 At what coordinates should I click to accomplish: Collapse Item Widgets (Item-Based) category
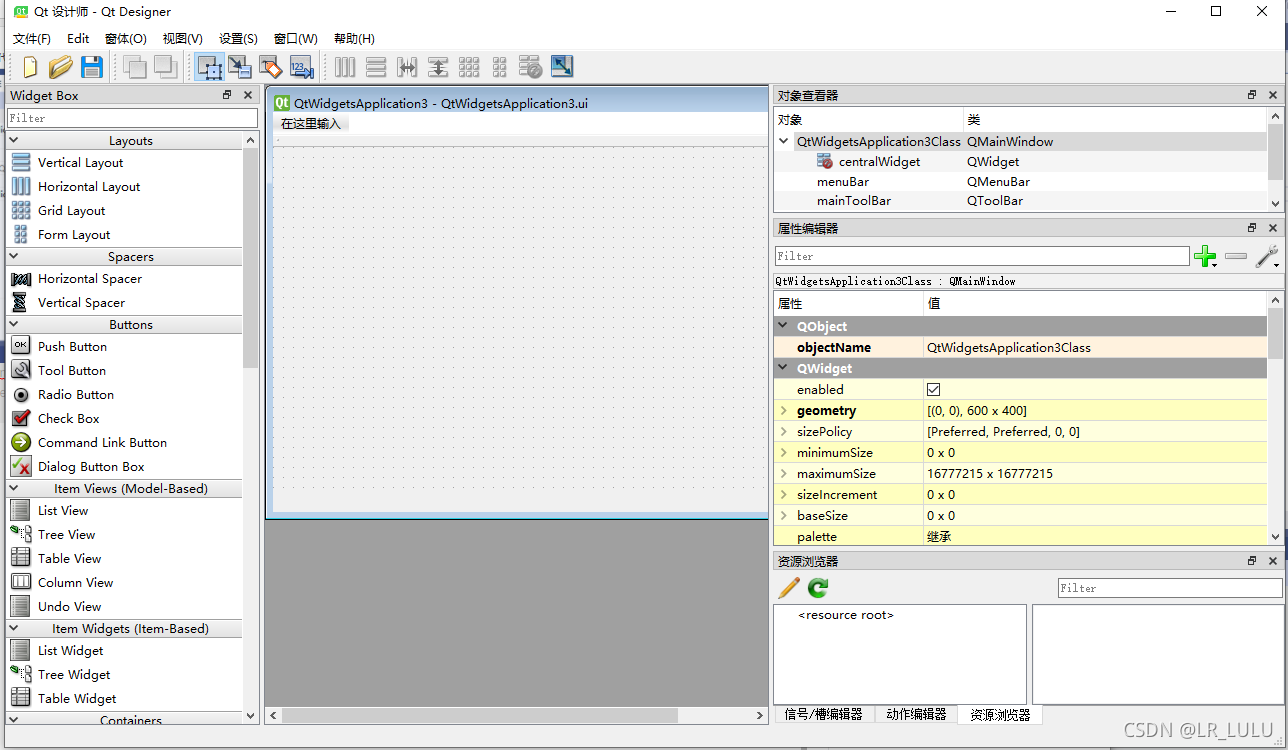click(14, 629)
